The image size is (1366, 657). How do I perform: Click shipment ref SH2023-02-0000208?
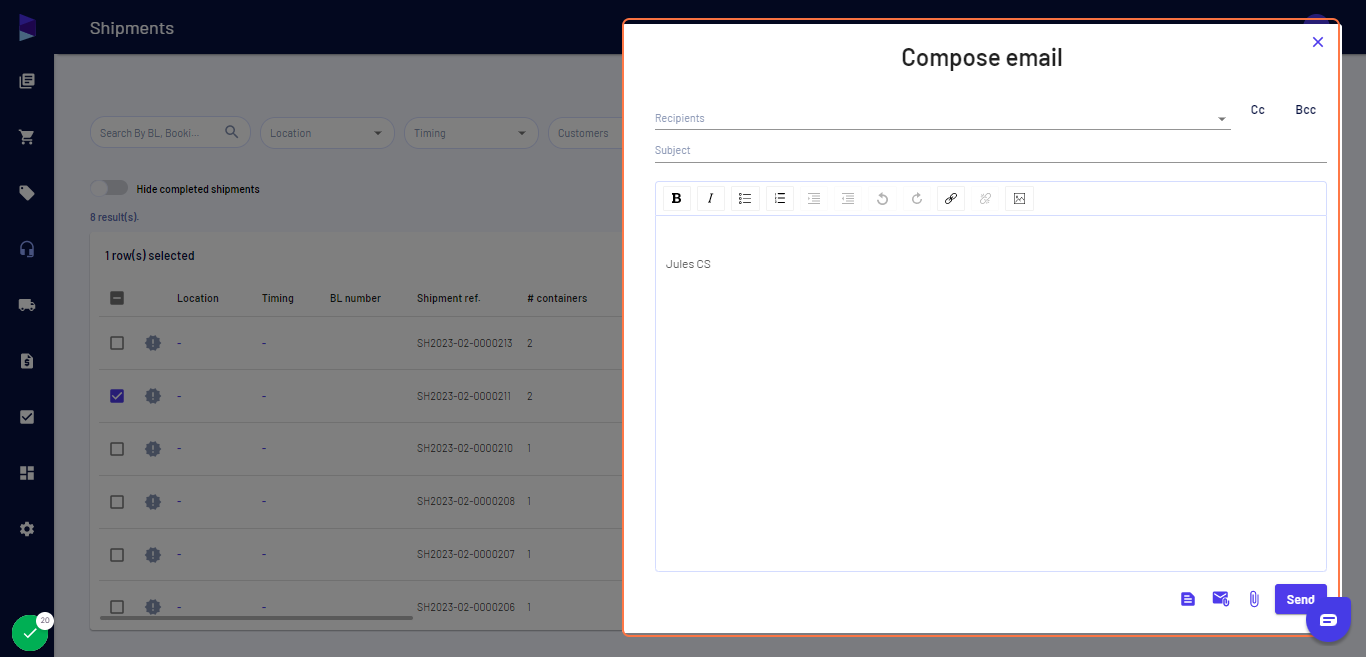coord(466,501)
